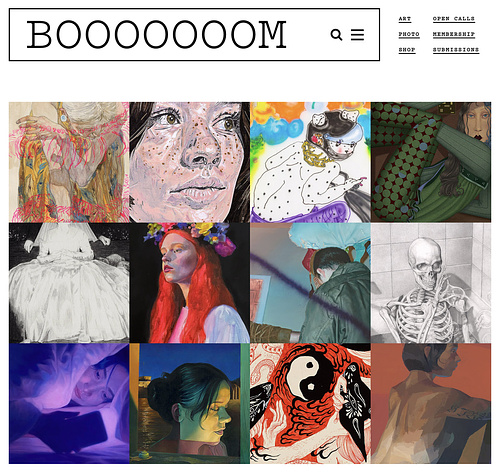The image size is (500, 473).
Task: Click the BOOOOOOOM site logo
Action: [x=156, y=35]
